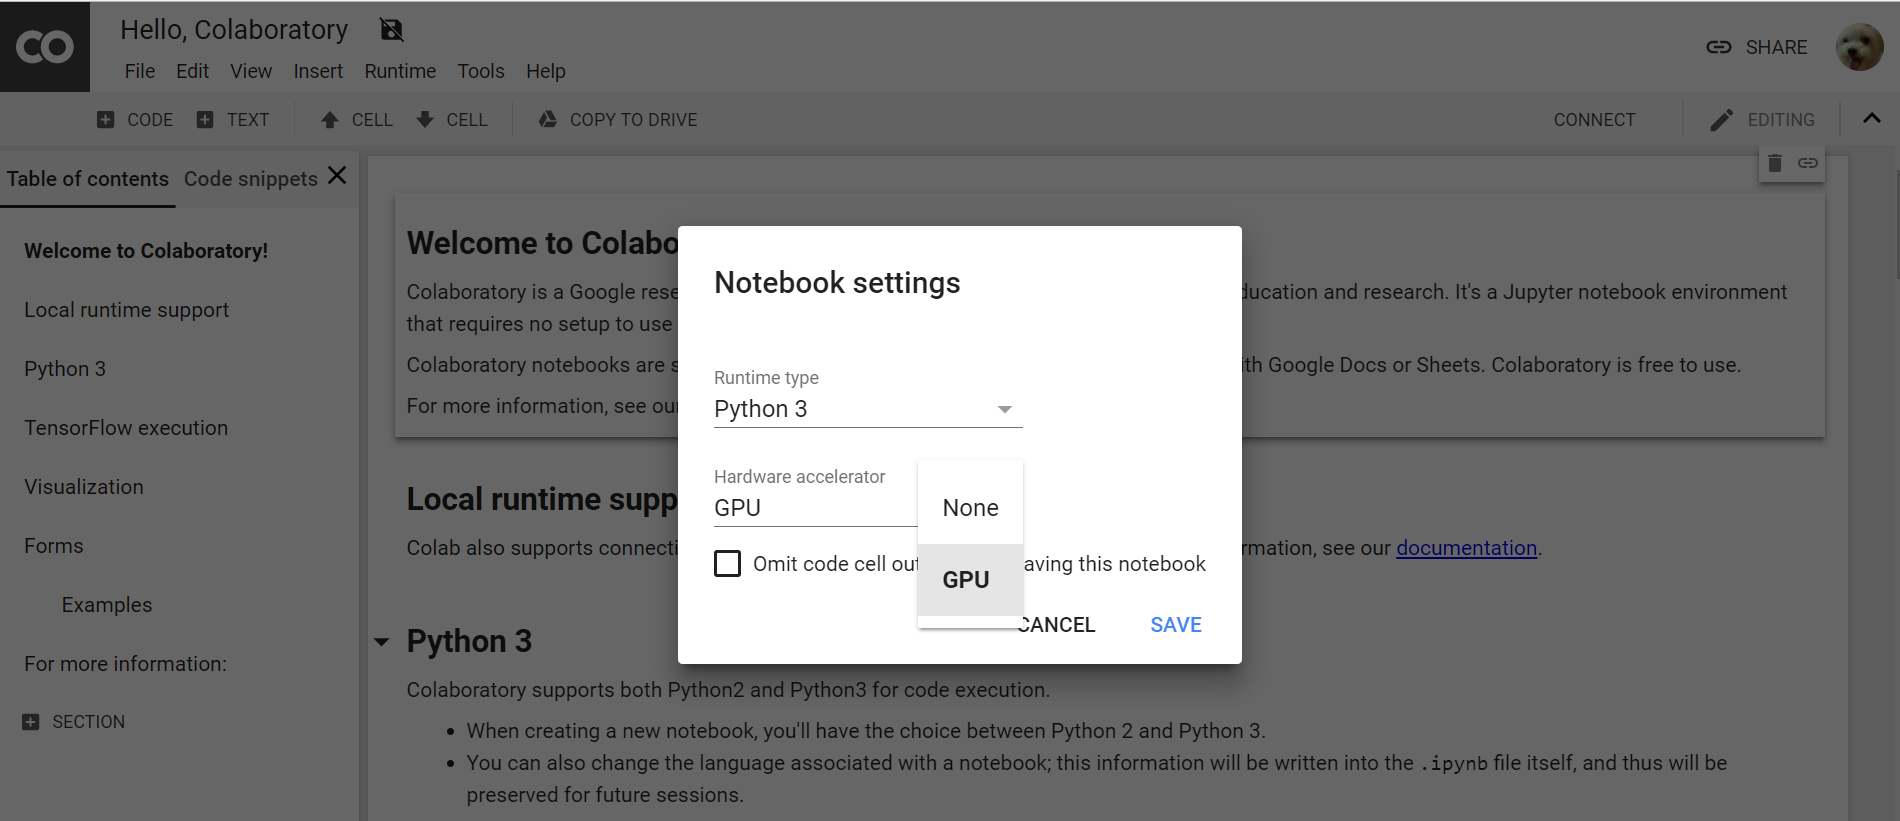
Task: Select None as hardware accelerator
Action: pos(970,508)
